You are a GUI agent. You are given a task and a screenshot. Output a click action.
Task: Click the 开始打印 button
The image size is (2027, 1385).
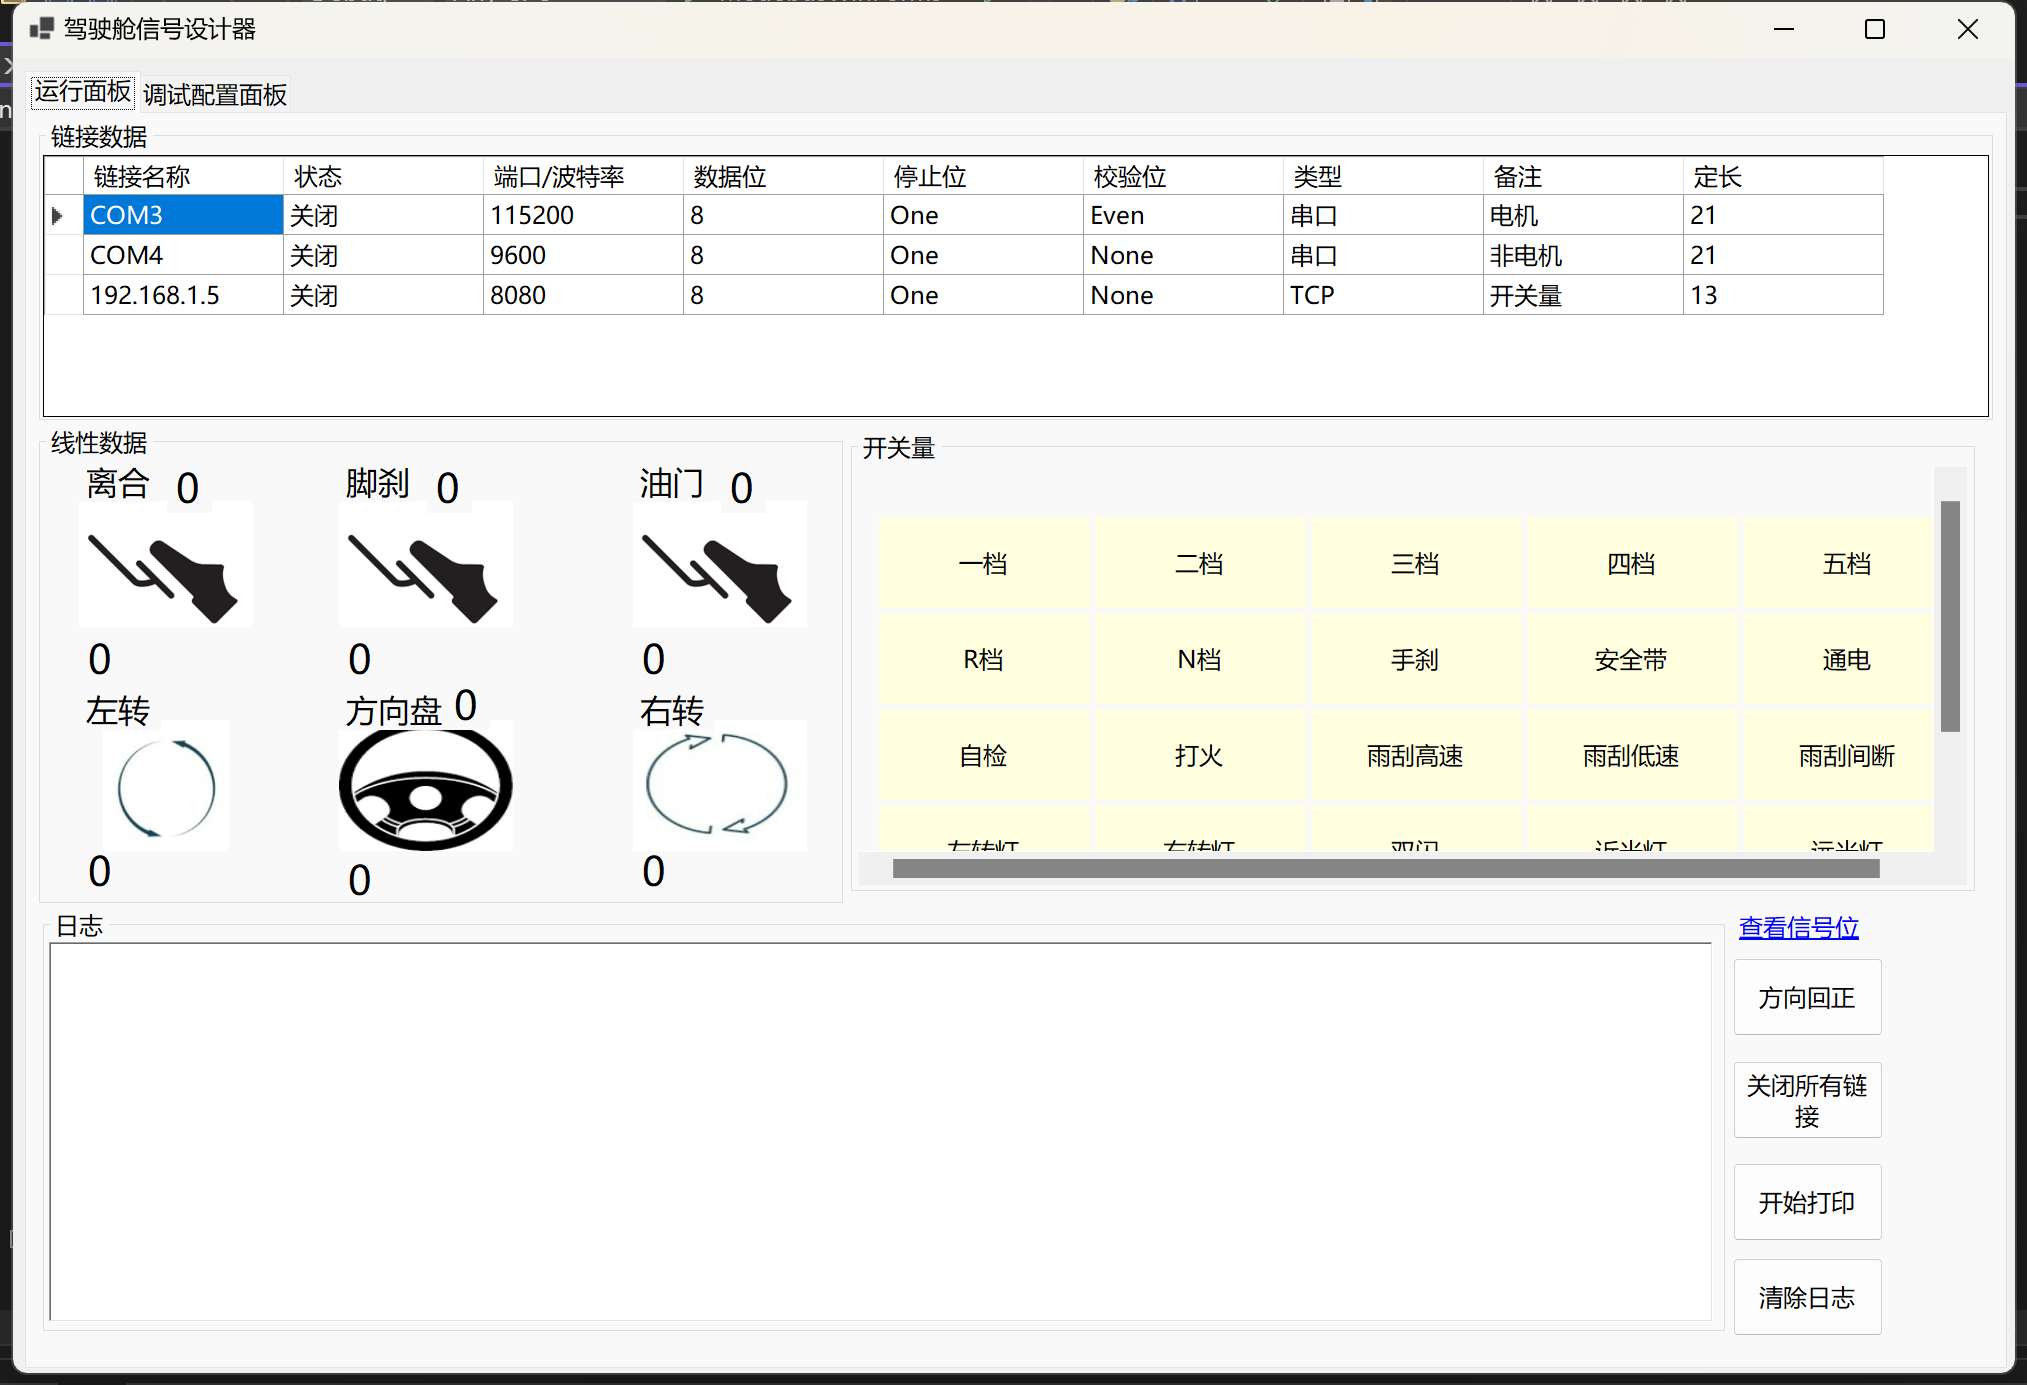point(1807,1202)
